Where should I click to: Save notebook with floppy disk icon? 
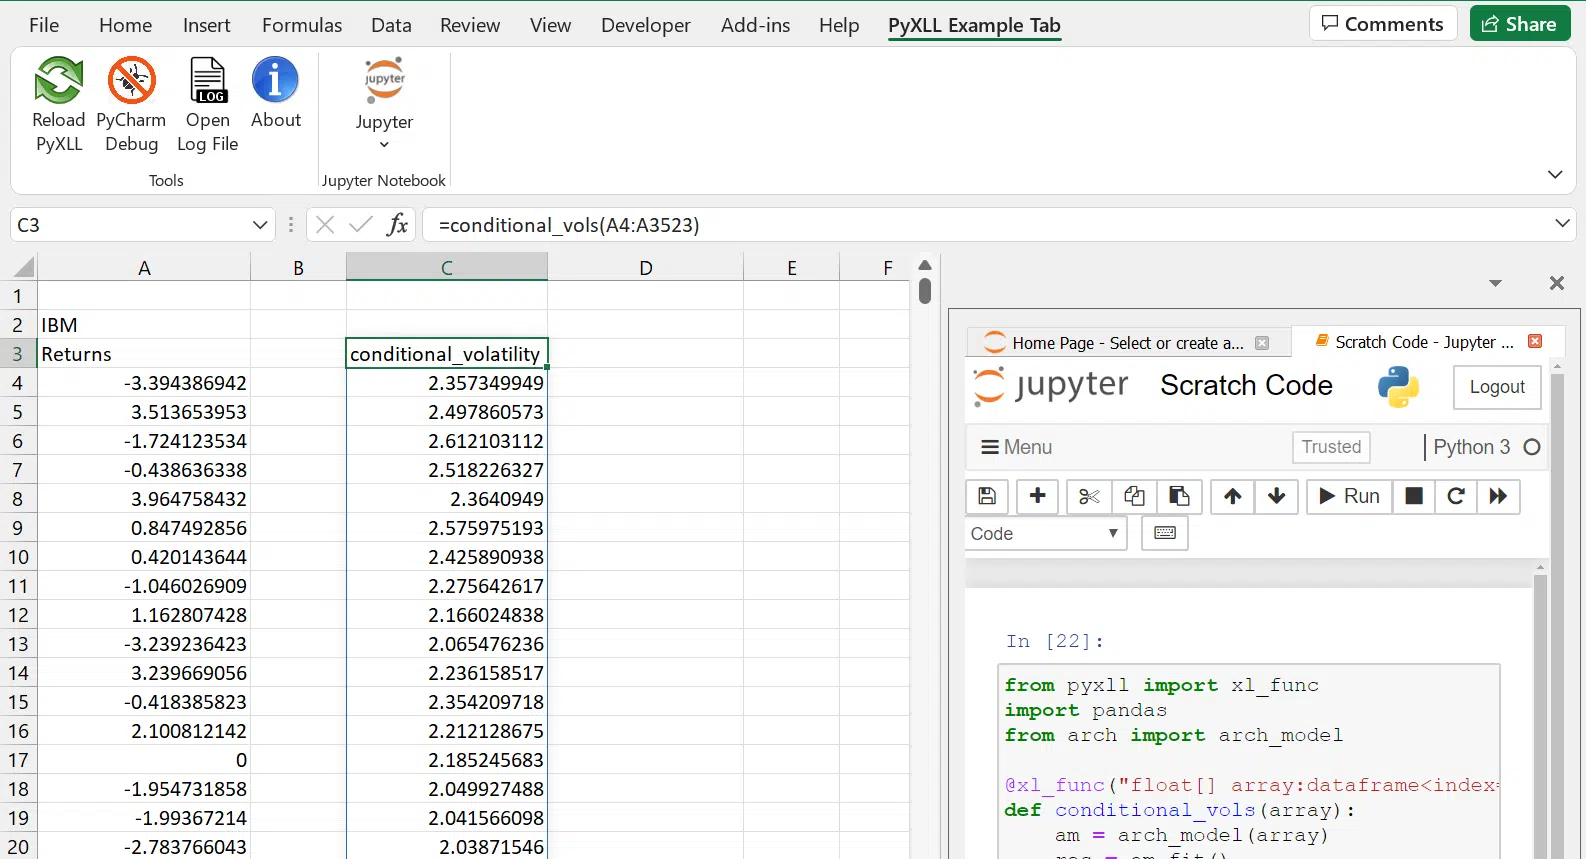[x=987, y=496]
